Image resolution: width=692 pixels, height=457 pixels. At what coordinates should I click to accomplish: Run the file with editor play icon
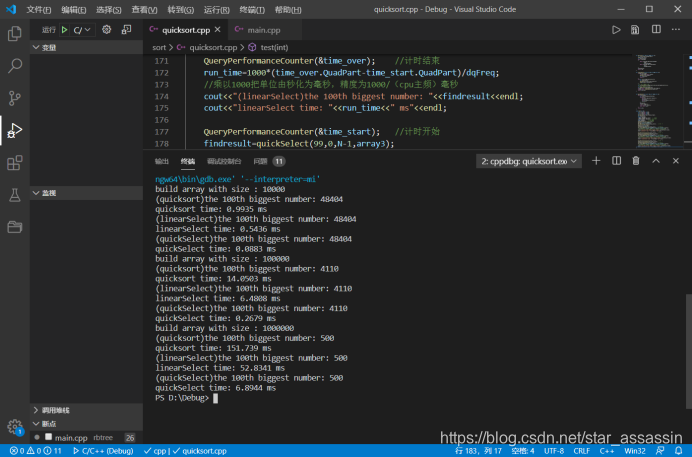point(616,30)
